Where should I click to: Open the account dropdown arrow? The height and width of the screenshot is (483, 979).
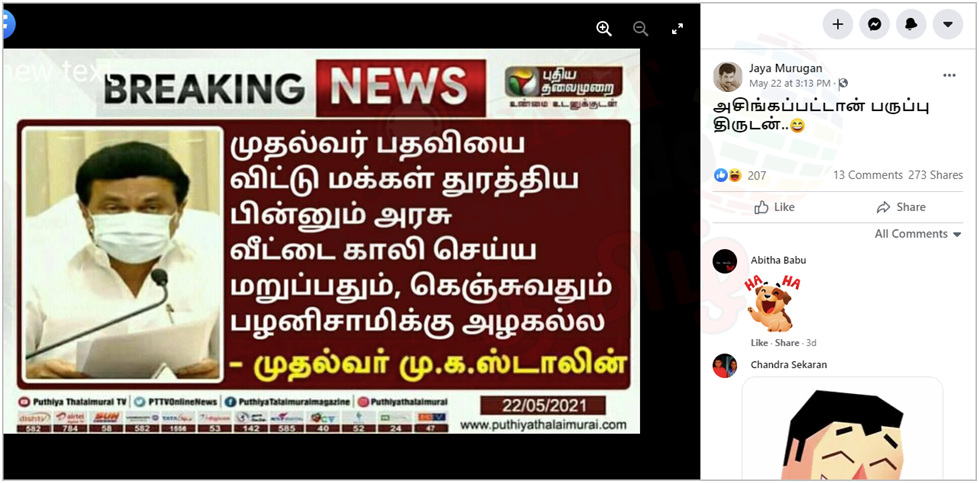pyautogui.click(x=948, y=25)
